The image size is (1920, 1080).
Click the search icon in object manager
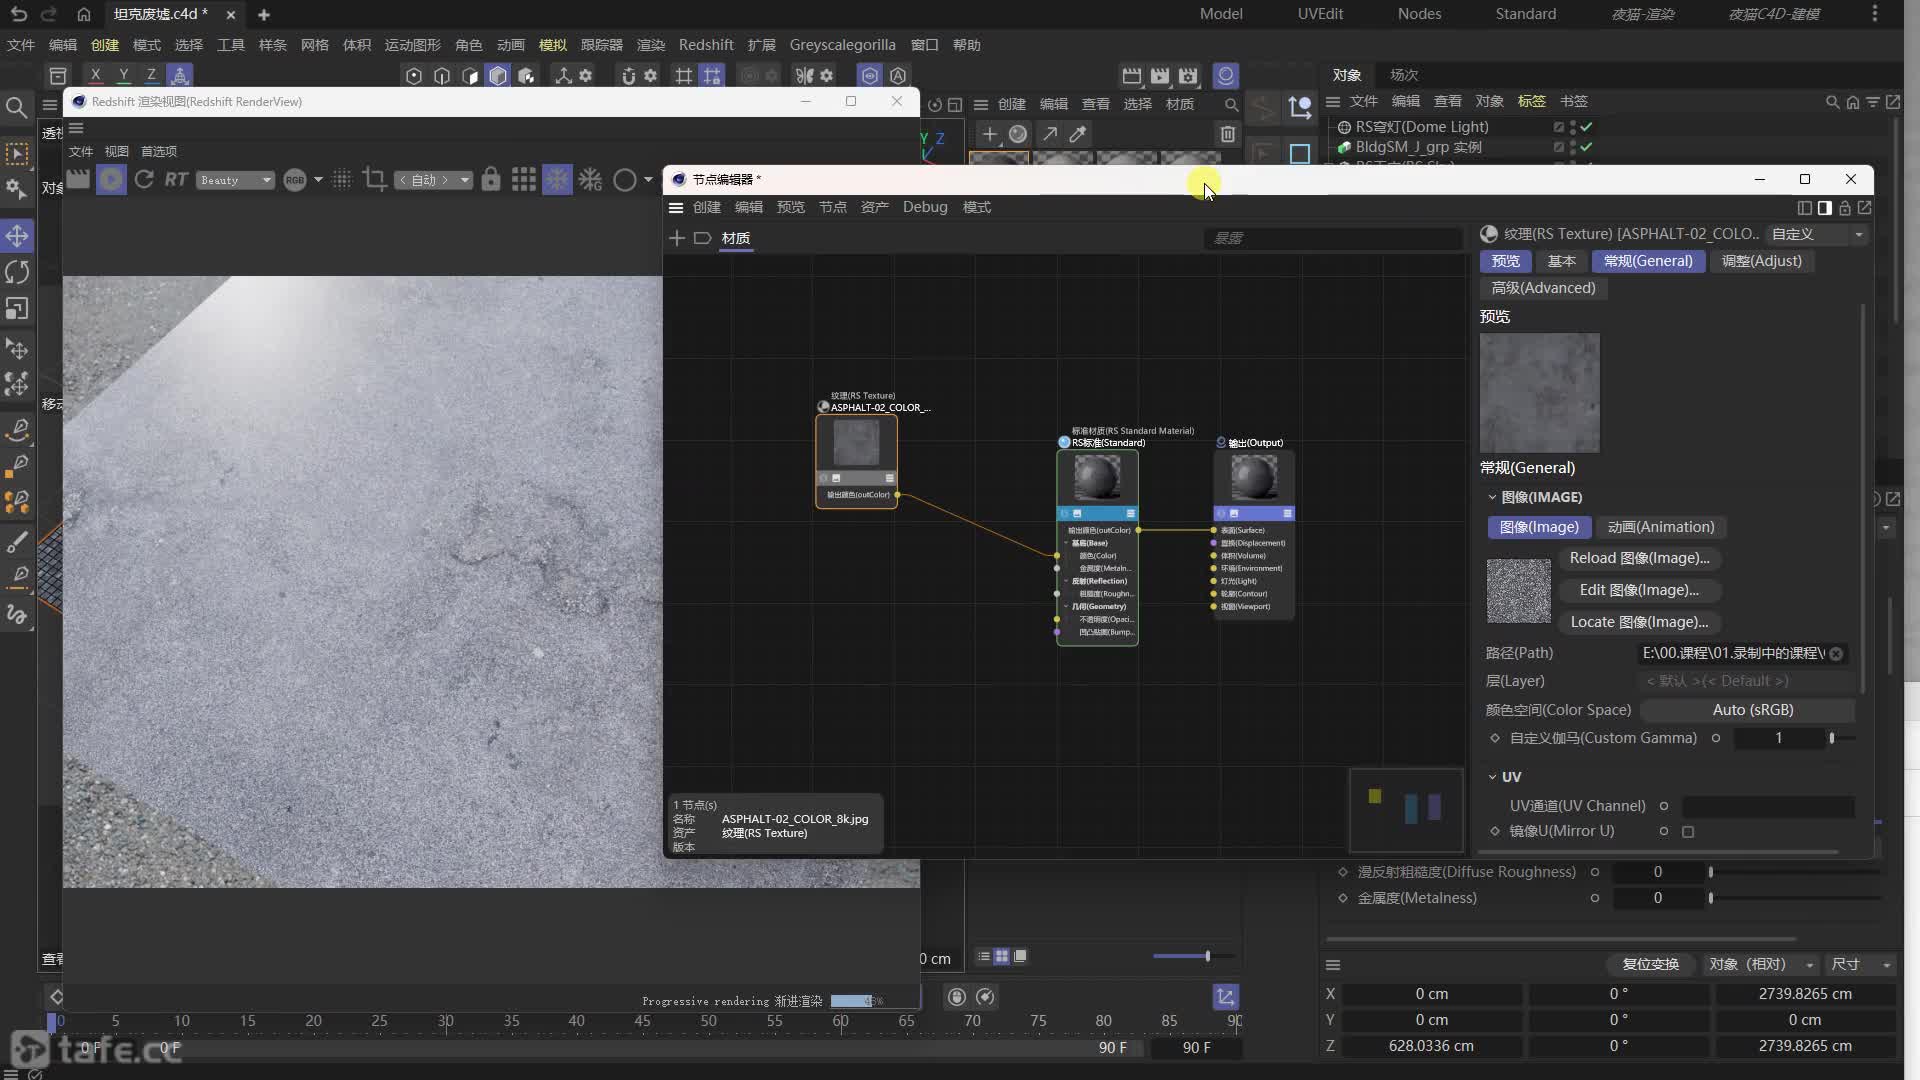(x=1832, y=102)
